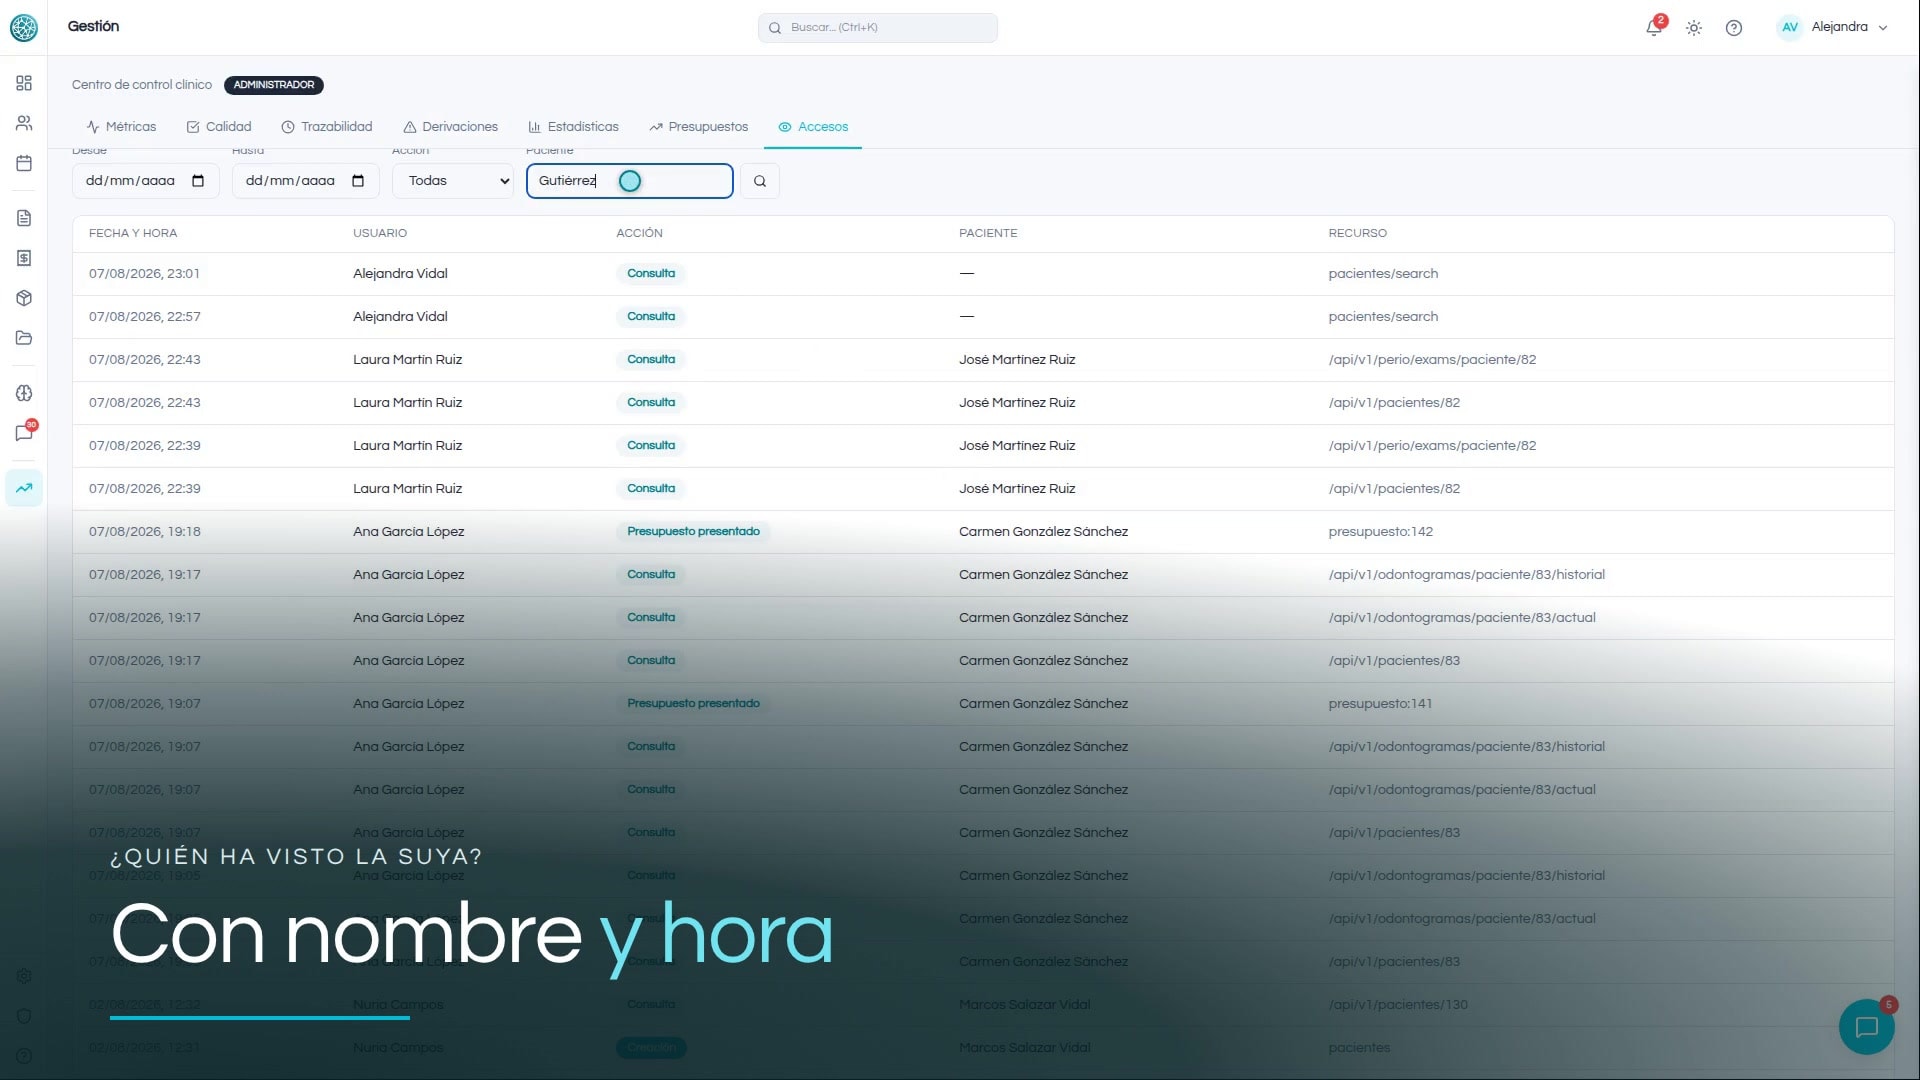
Task: Run the filter search magnifier button
Action: pos(760,181)
